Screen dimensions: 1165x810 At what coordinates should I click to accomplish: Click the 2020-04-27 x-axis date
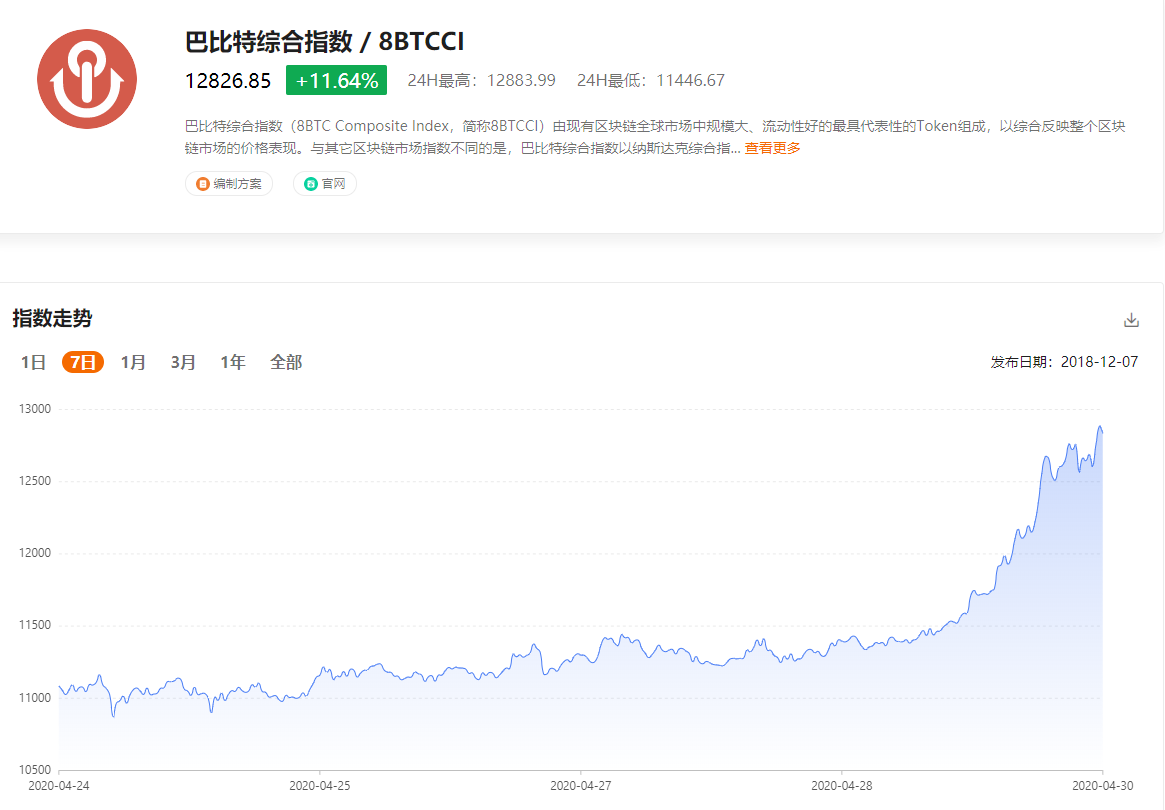(x=580, y=785)
